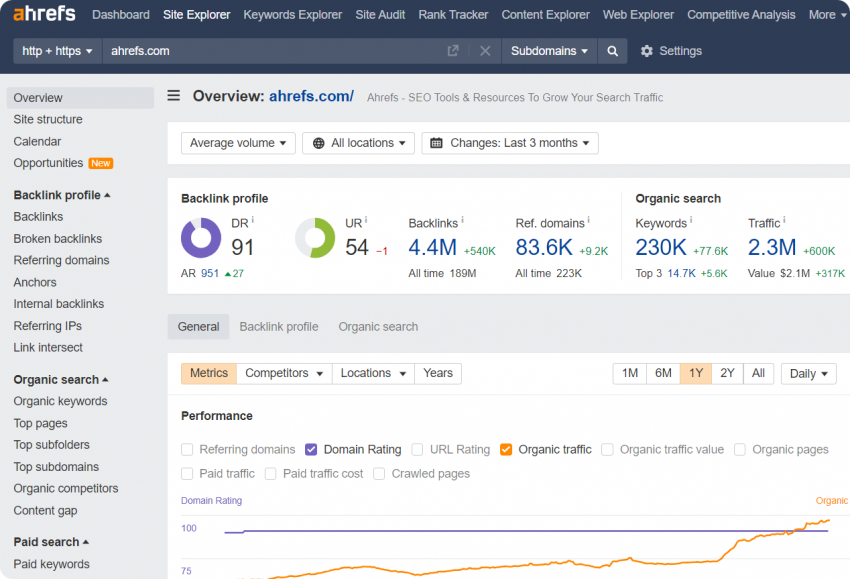The height and width of the screenshot is (579, 850).
Task: Click the DR info icon
Action: click(253, 220)
